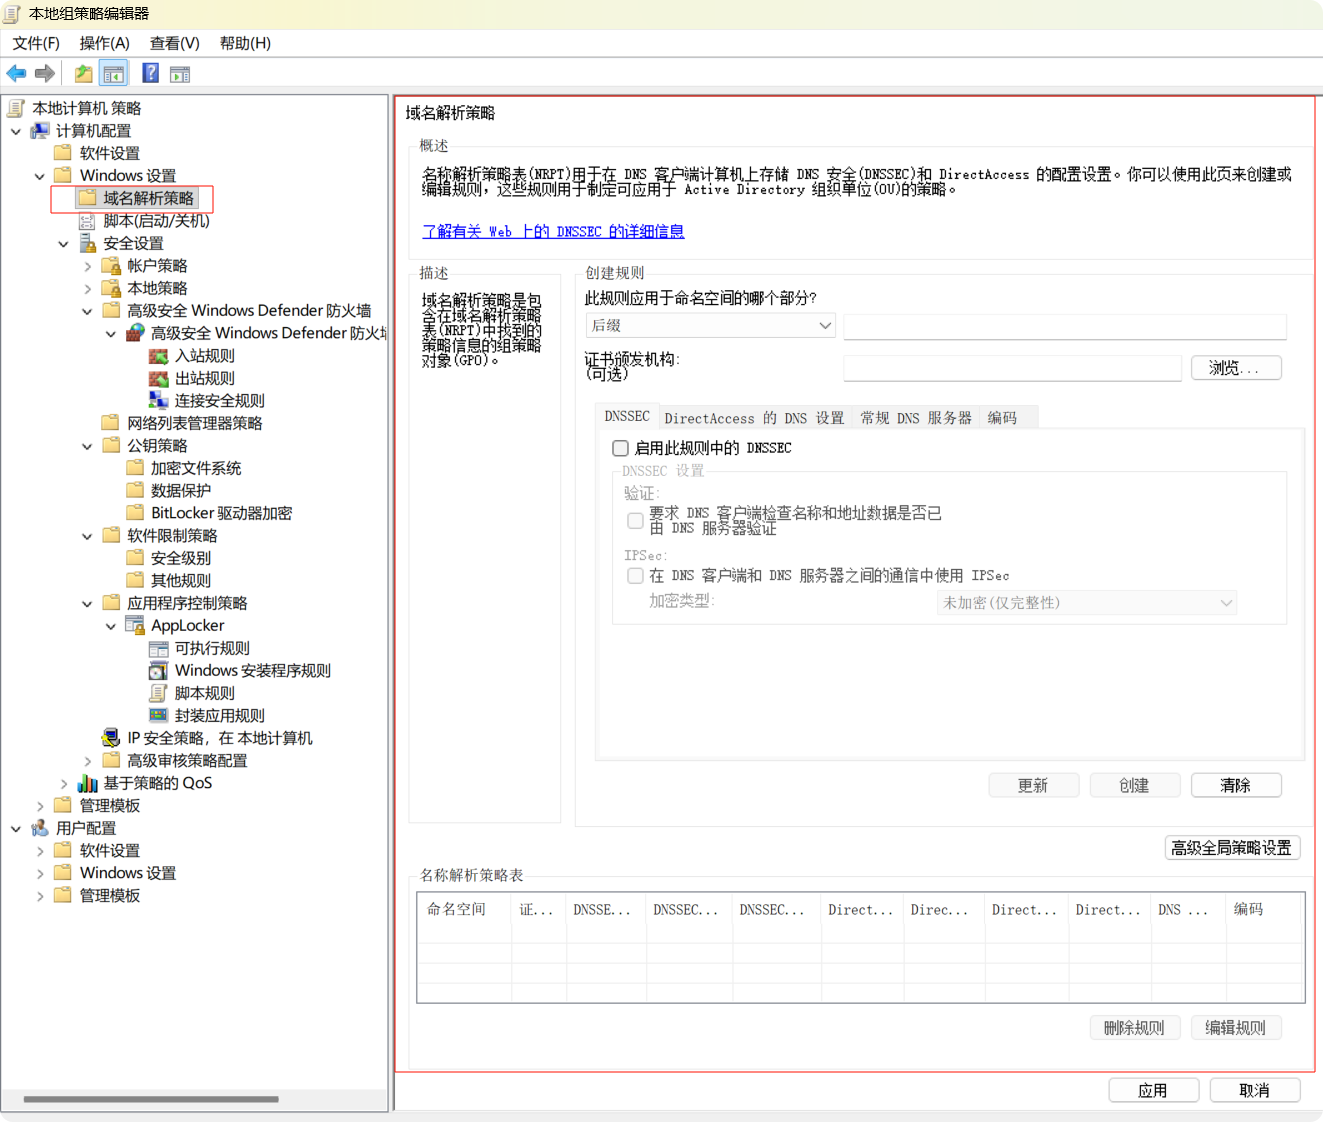This screenshot has height=1122, width=1323.
Task: Click the defender firewall globe icon
Action: 134,333
